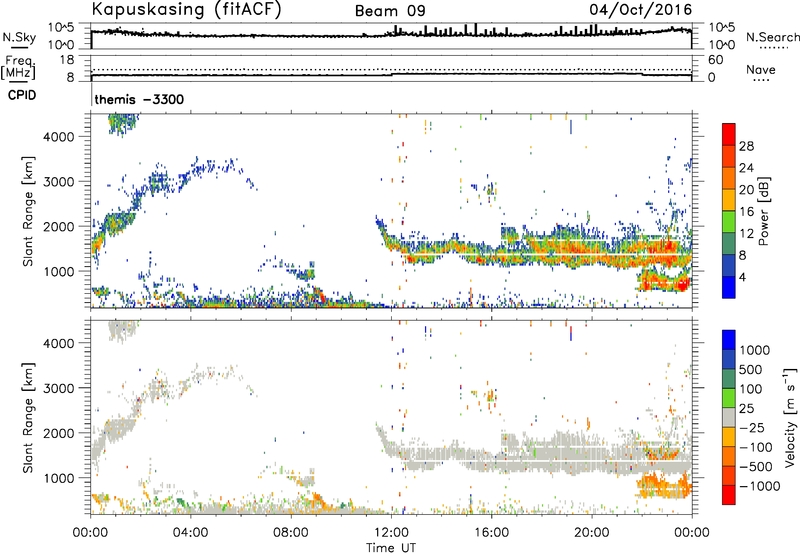Click the red top segment of Power colorbar
Image resolution: width=800 pixels, height=554 pixels.
(x=729, y=134)
